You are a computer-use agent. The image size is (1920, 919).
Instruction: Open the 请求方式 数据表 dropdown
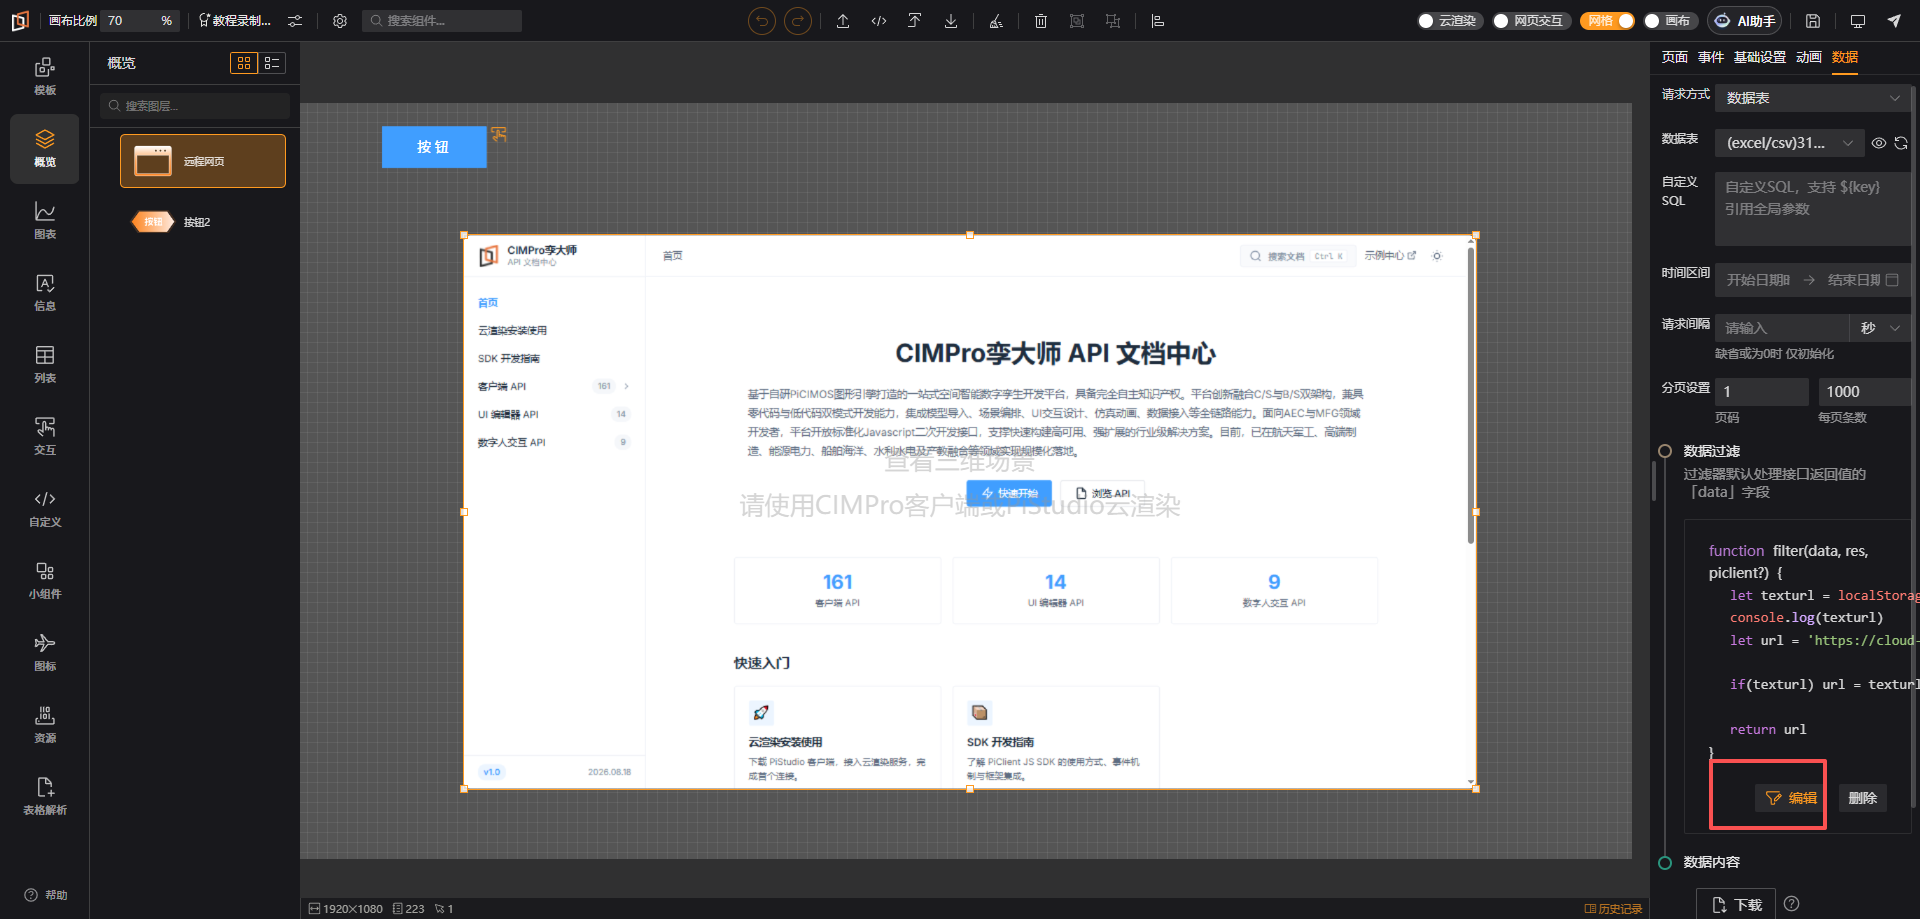[x=1813, y=98]
